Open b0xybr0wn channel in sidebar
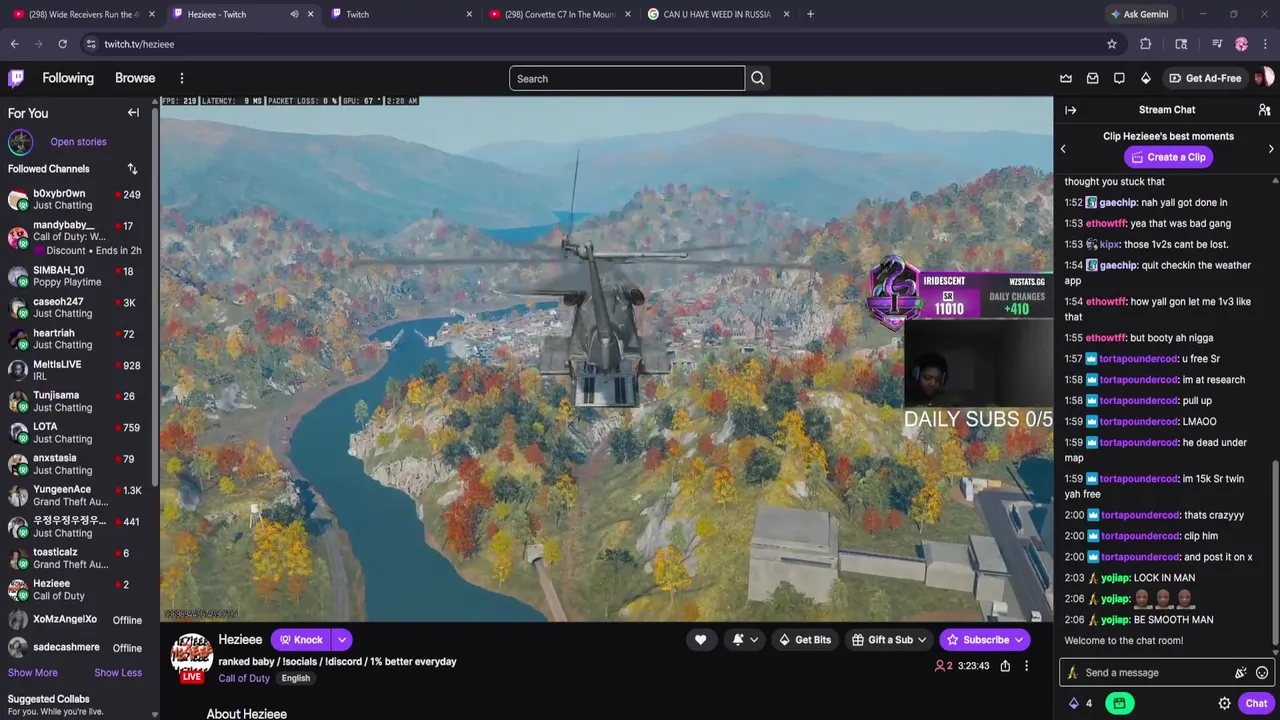Viewport: 1280px width, 720px height. click(x=77, y=199)
